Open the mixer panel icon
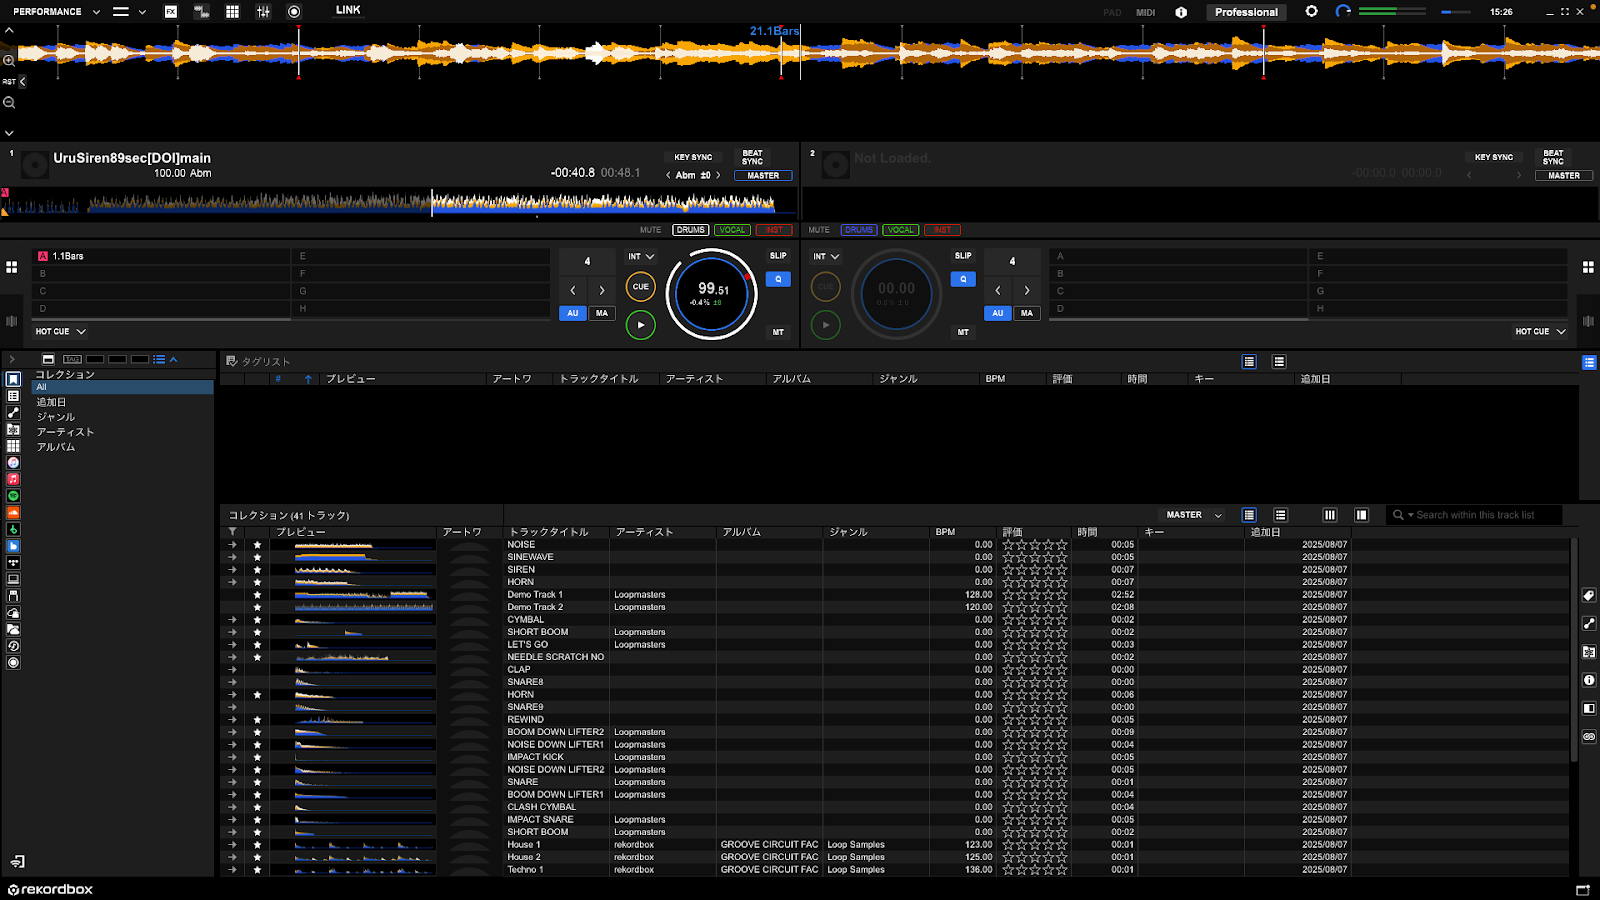This screenshot has width=1600, height=900. 263,12
